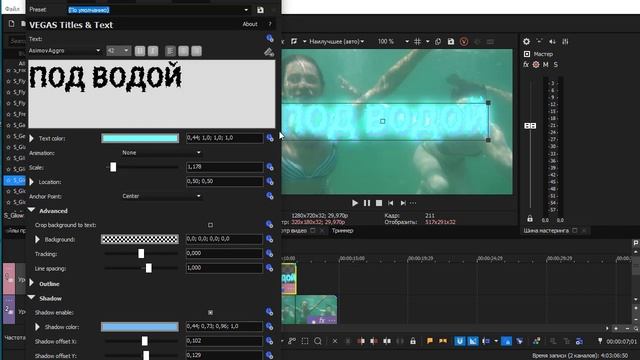The height and width of the screenshot is (360, 640).
Task: Click the Scale slider handle
Action: (x=113, y=167)
